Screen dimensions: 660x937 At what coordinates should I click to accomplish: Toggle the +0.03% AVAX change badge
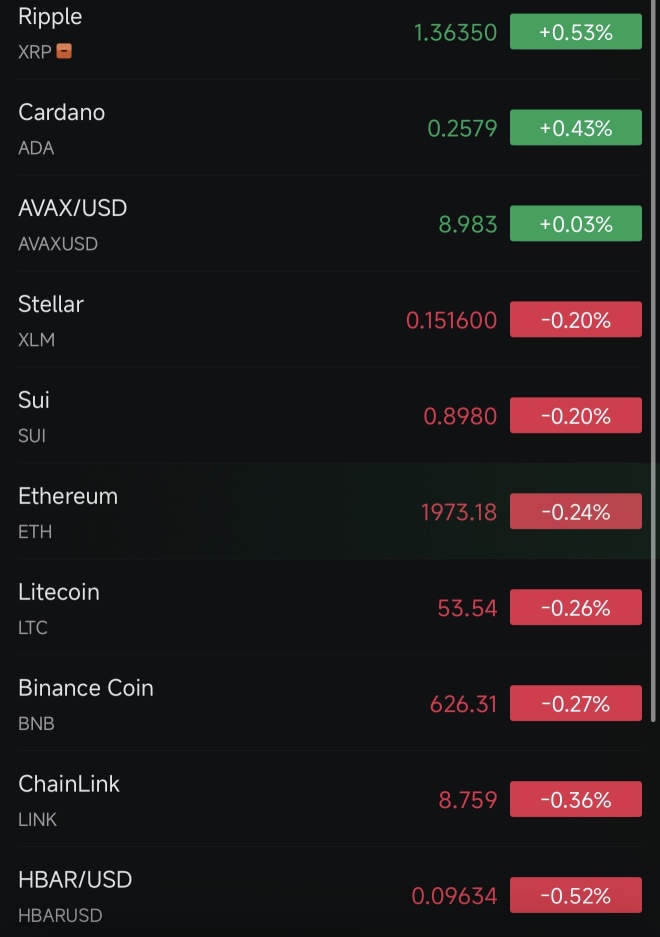[x=576, y=223]
